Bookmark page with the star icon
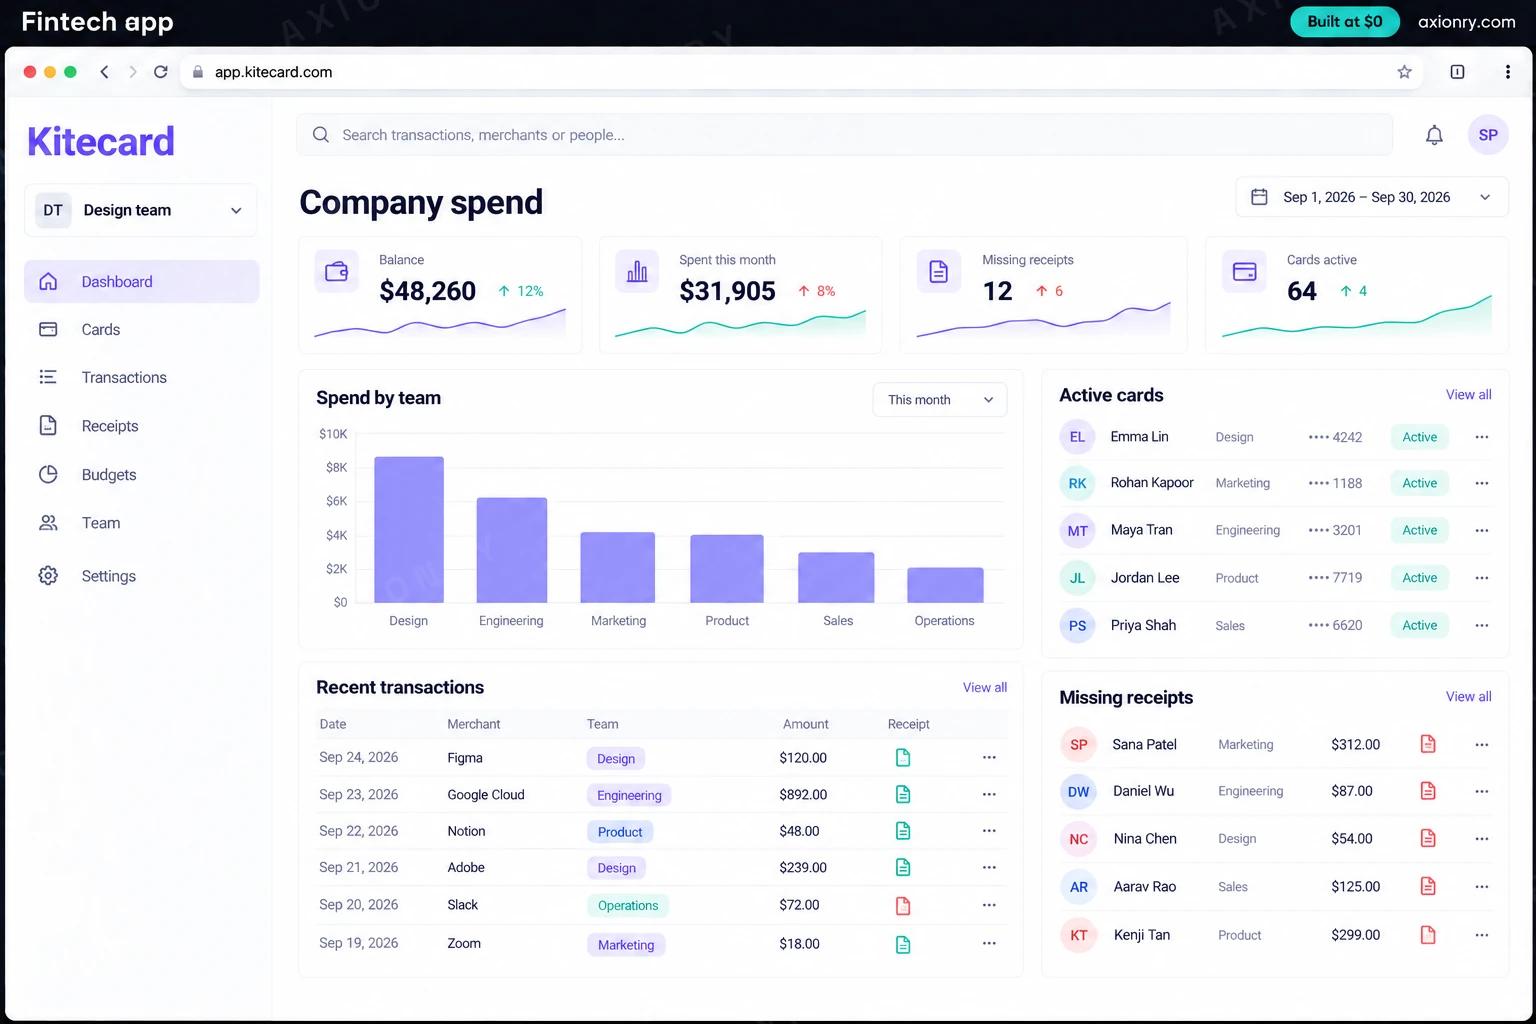 point(1404,72)
